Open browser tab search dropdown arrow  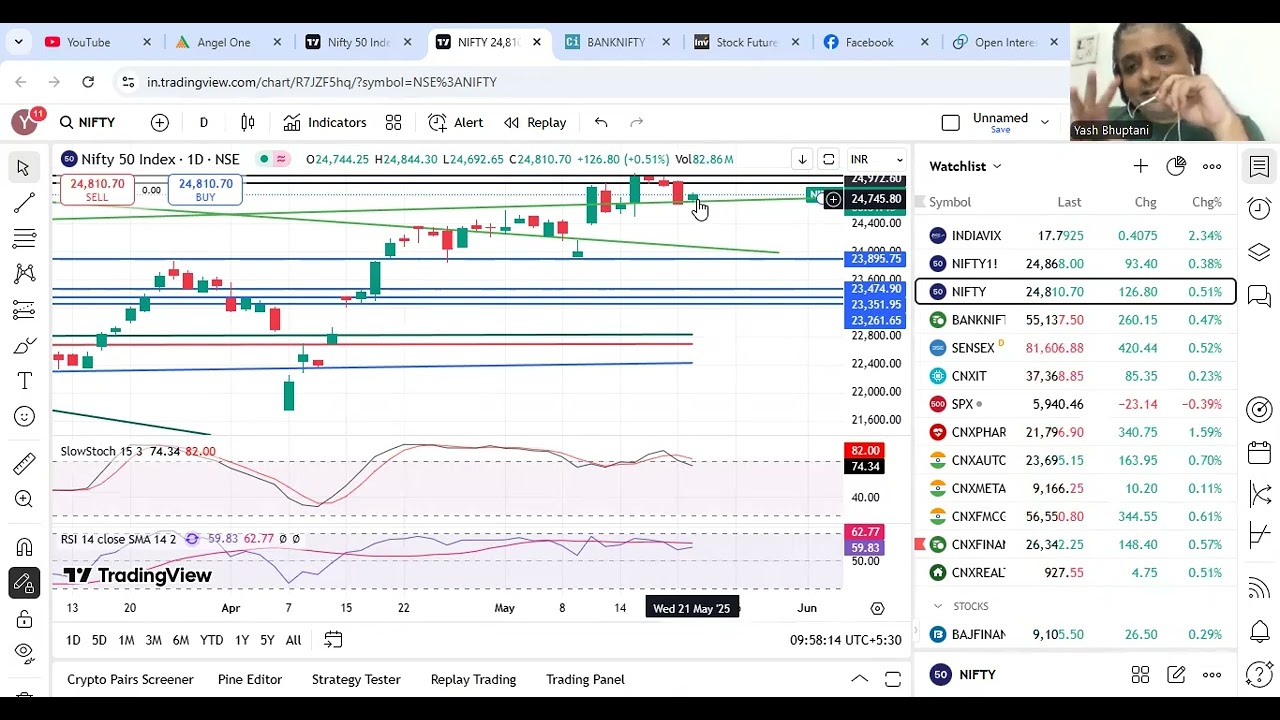[18, 42]
